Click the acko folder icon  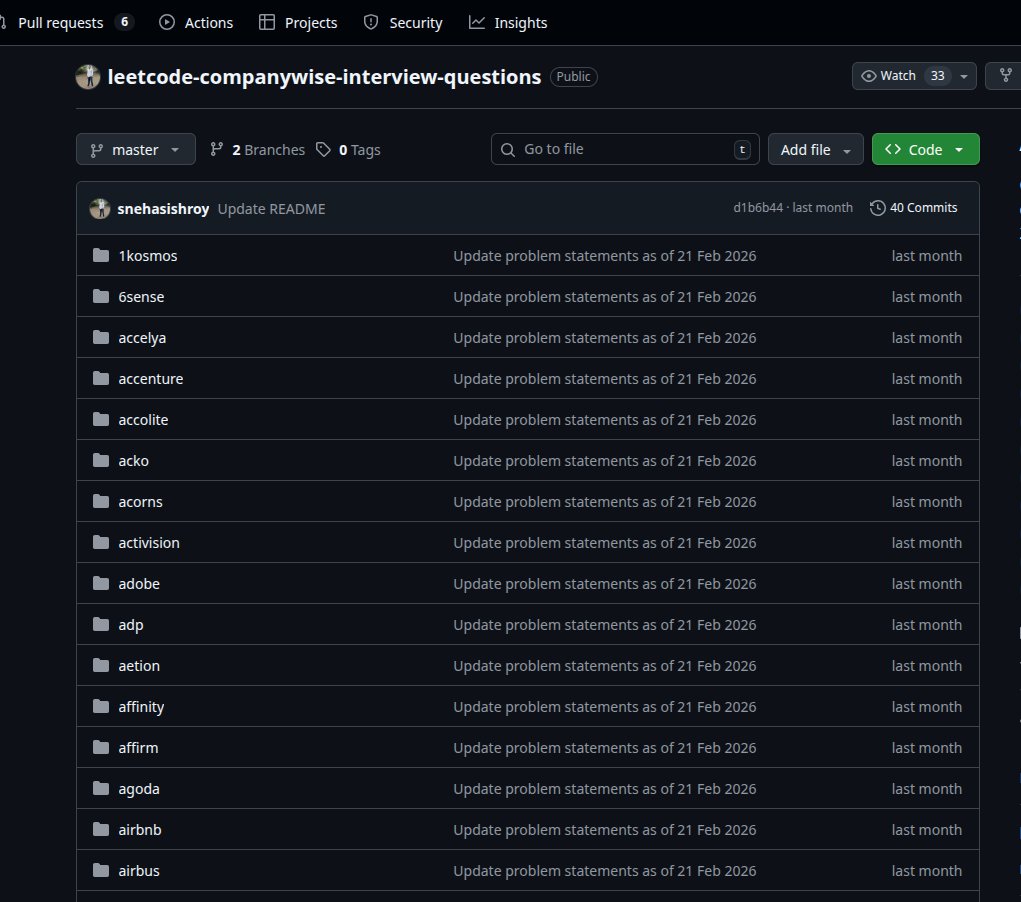pos(101,460)
